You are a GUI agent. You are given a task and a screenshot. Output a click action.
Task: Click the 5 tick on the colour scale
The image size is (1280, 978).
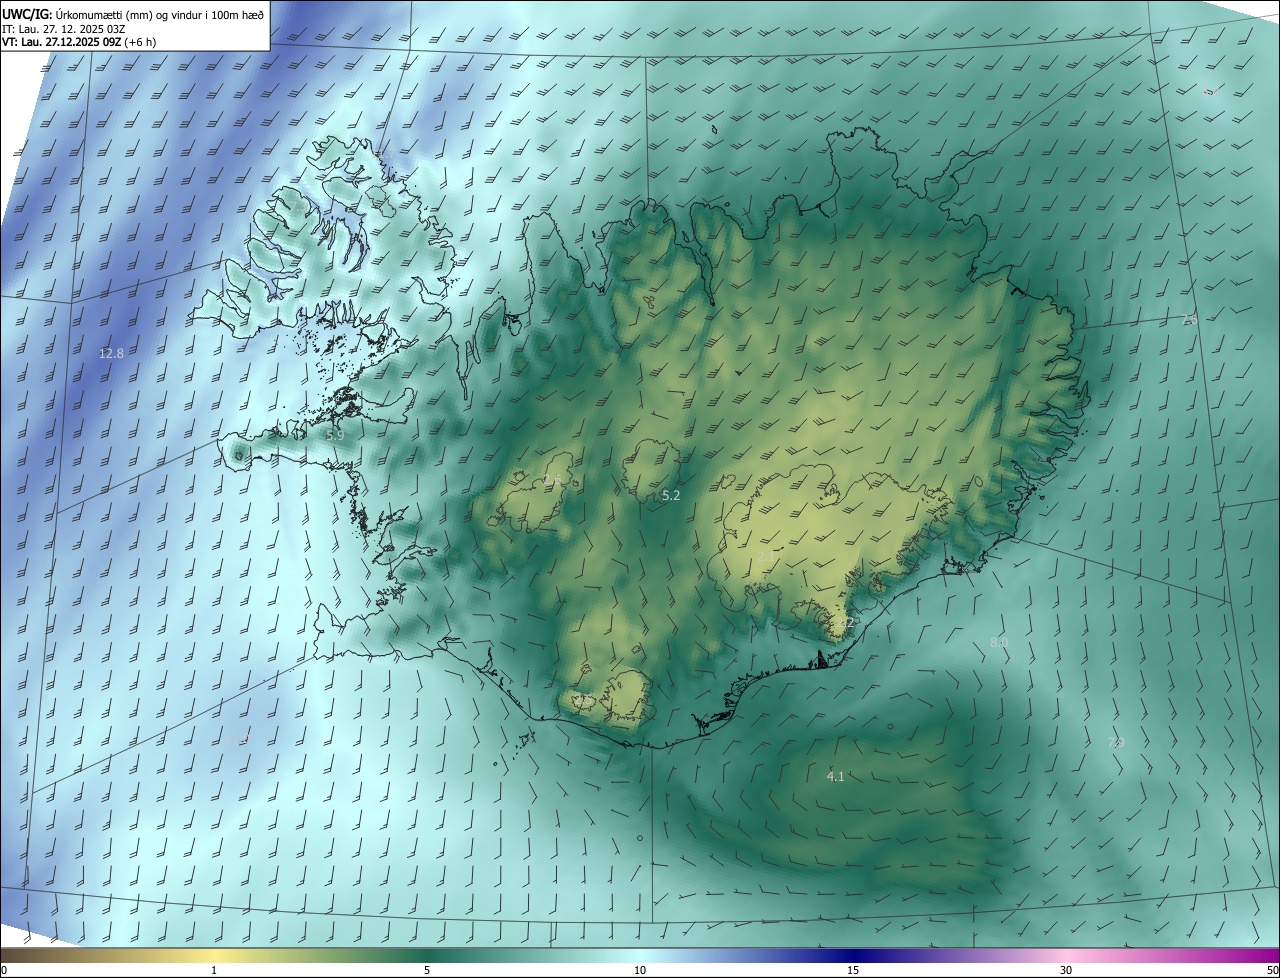(427, 970)
